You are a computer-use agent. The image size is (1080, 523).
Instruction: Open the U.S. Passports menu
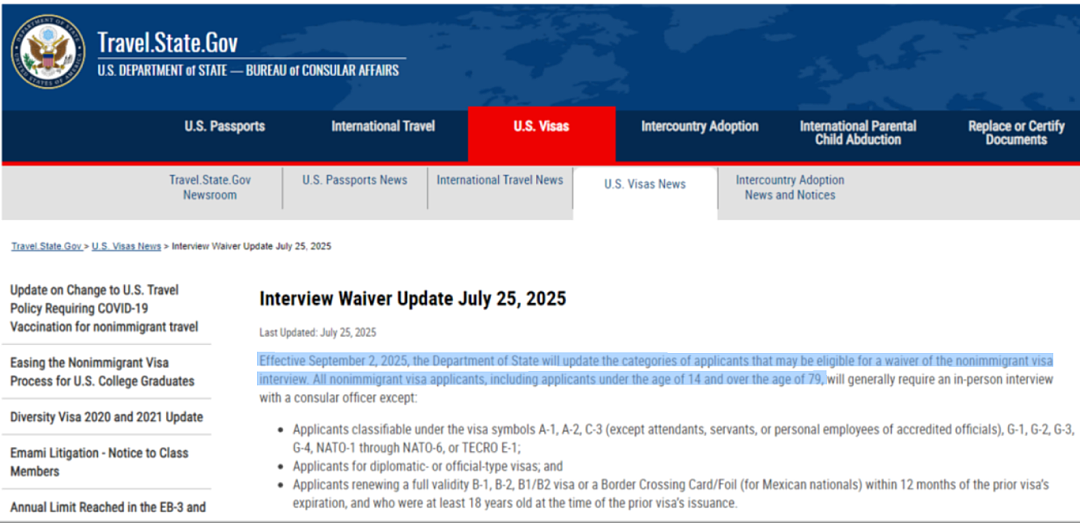225,126
